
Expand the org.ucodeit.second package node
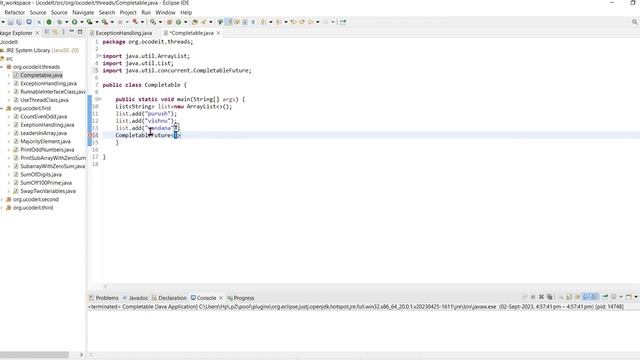[x=2, y=200]
